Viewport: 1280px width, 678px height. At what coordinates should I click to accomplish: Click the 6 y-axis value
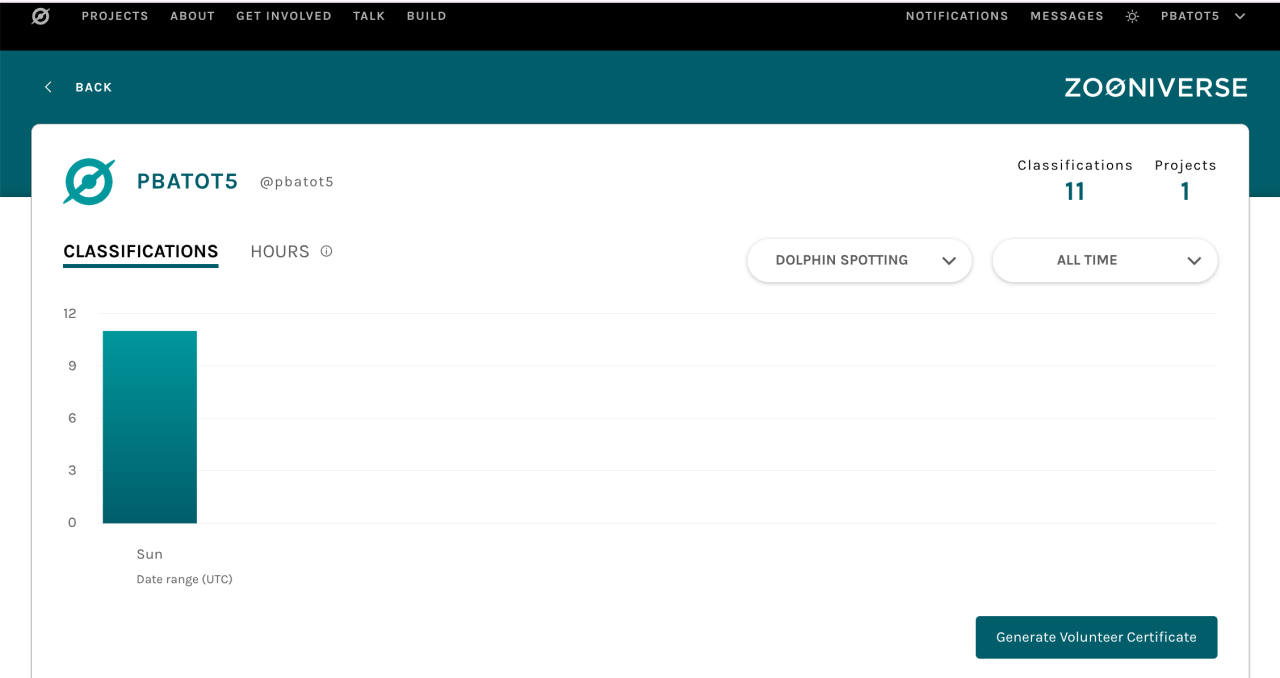coord(72,418)
